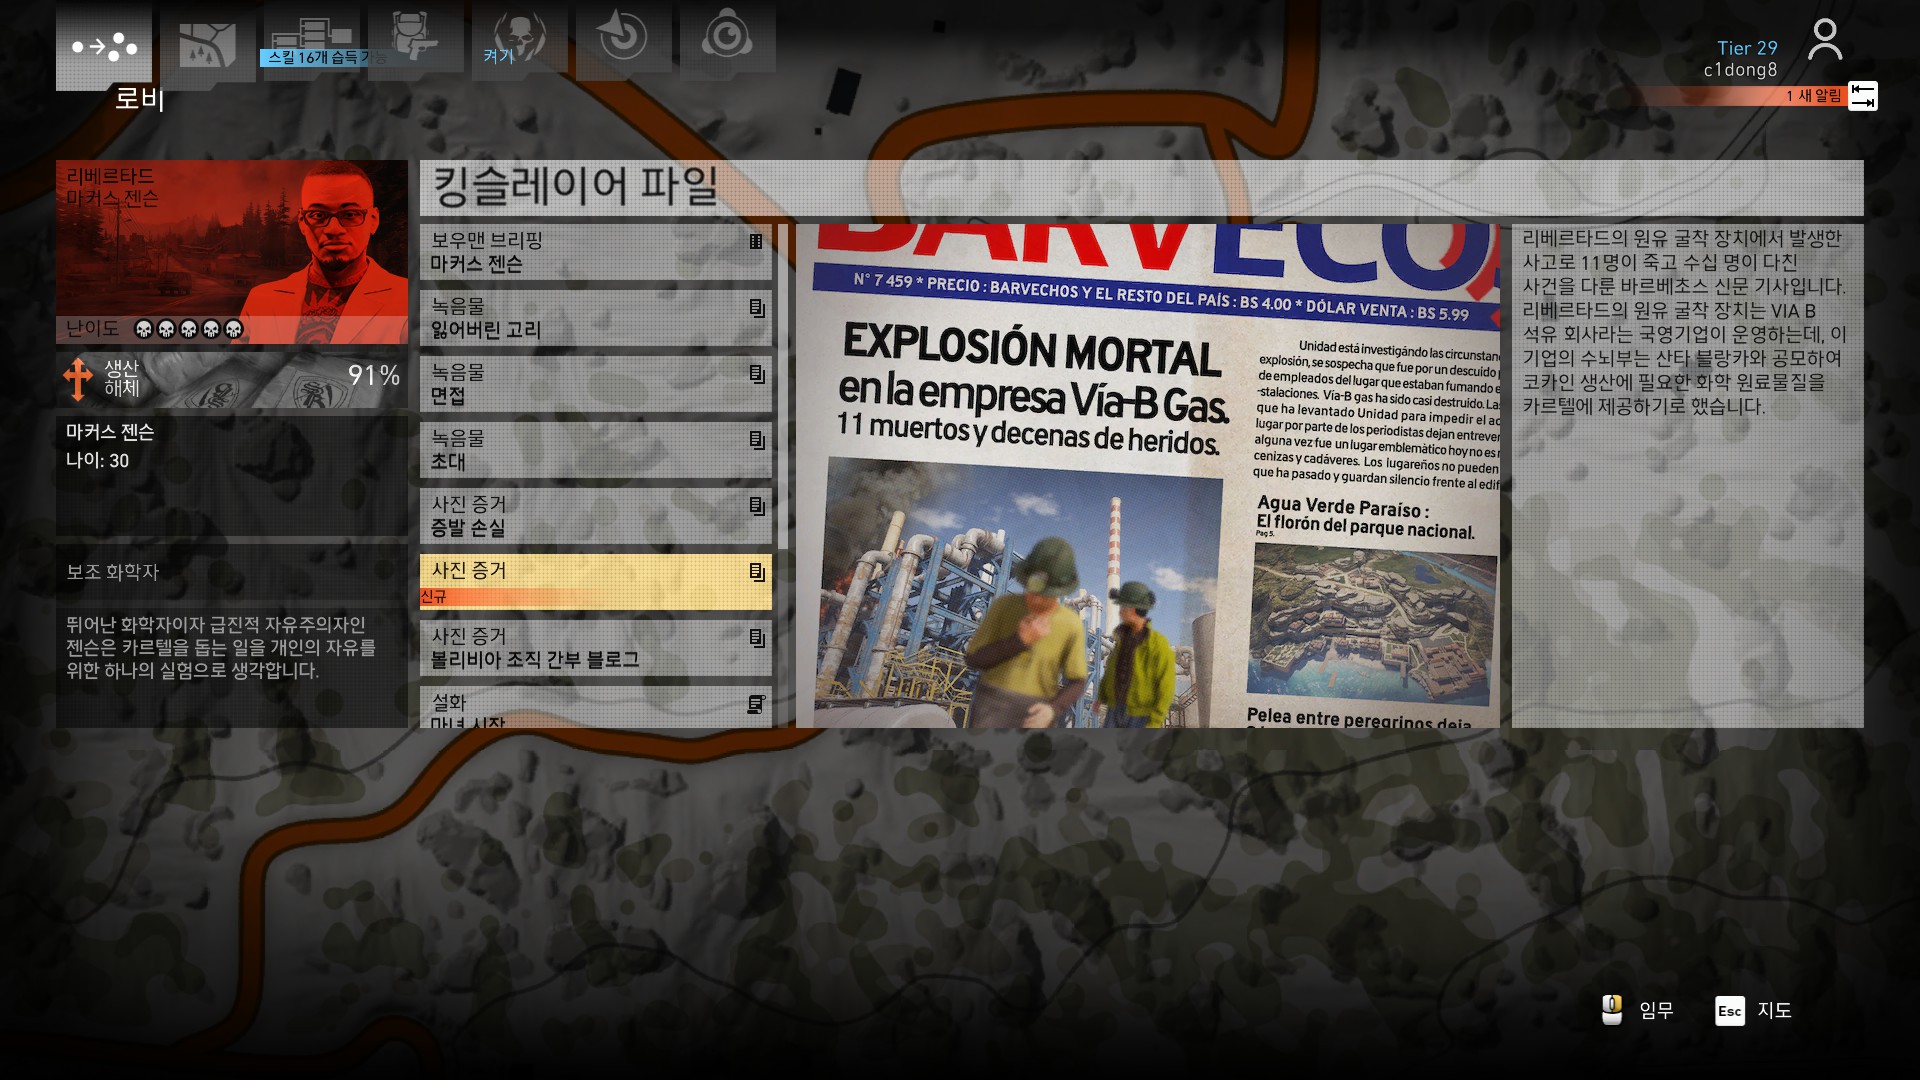Click the Barvechos newspaper image
The image size is (1920, 1080).
click(1150, 476)
